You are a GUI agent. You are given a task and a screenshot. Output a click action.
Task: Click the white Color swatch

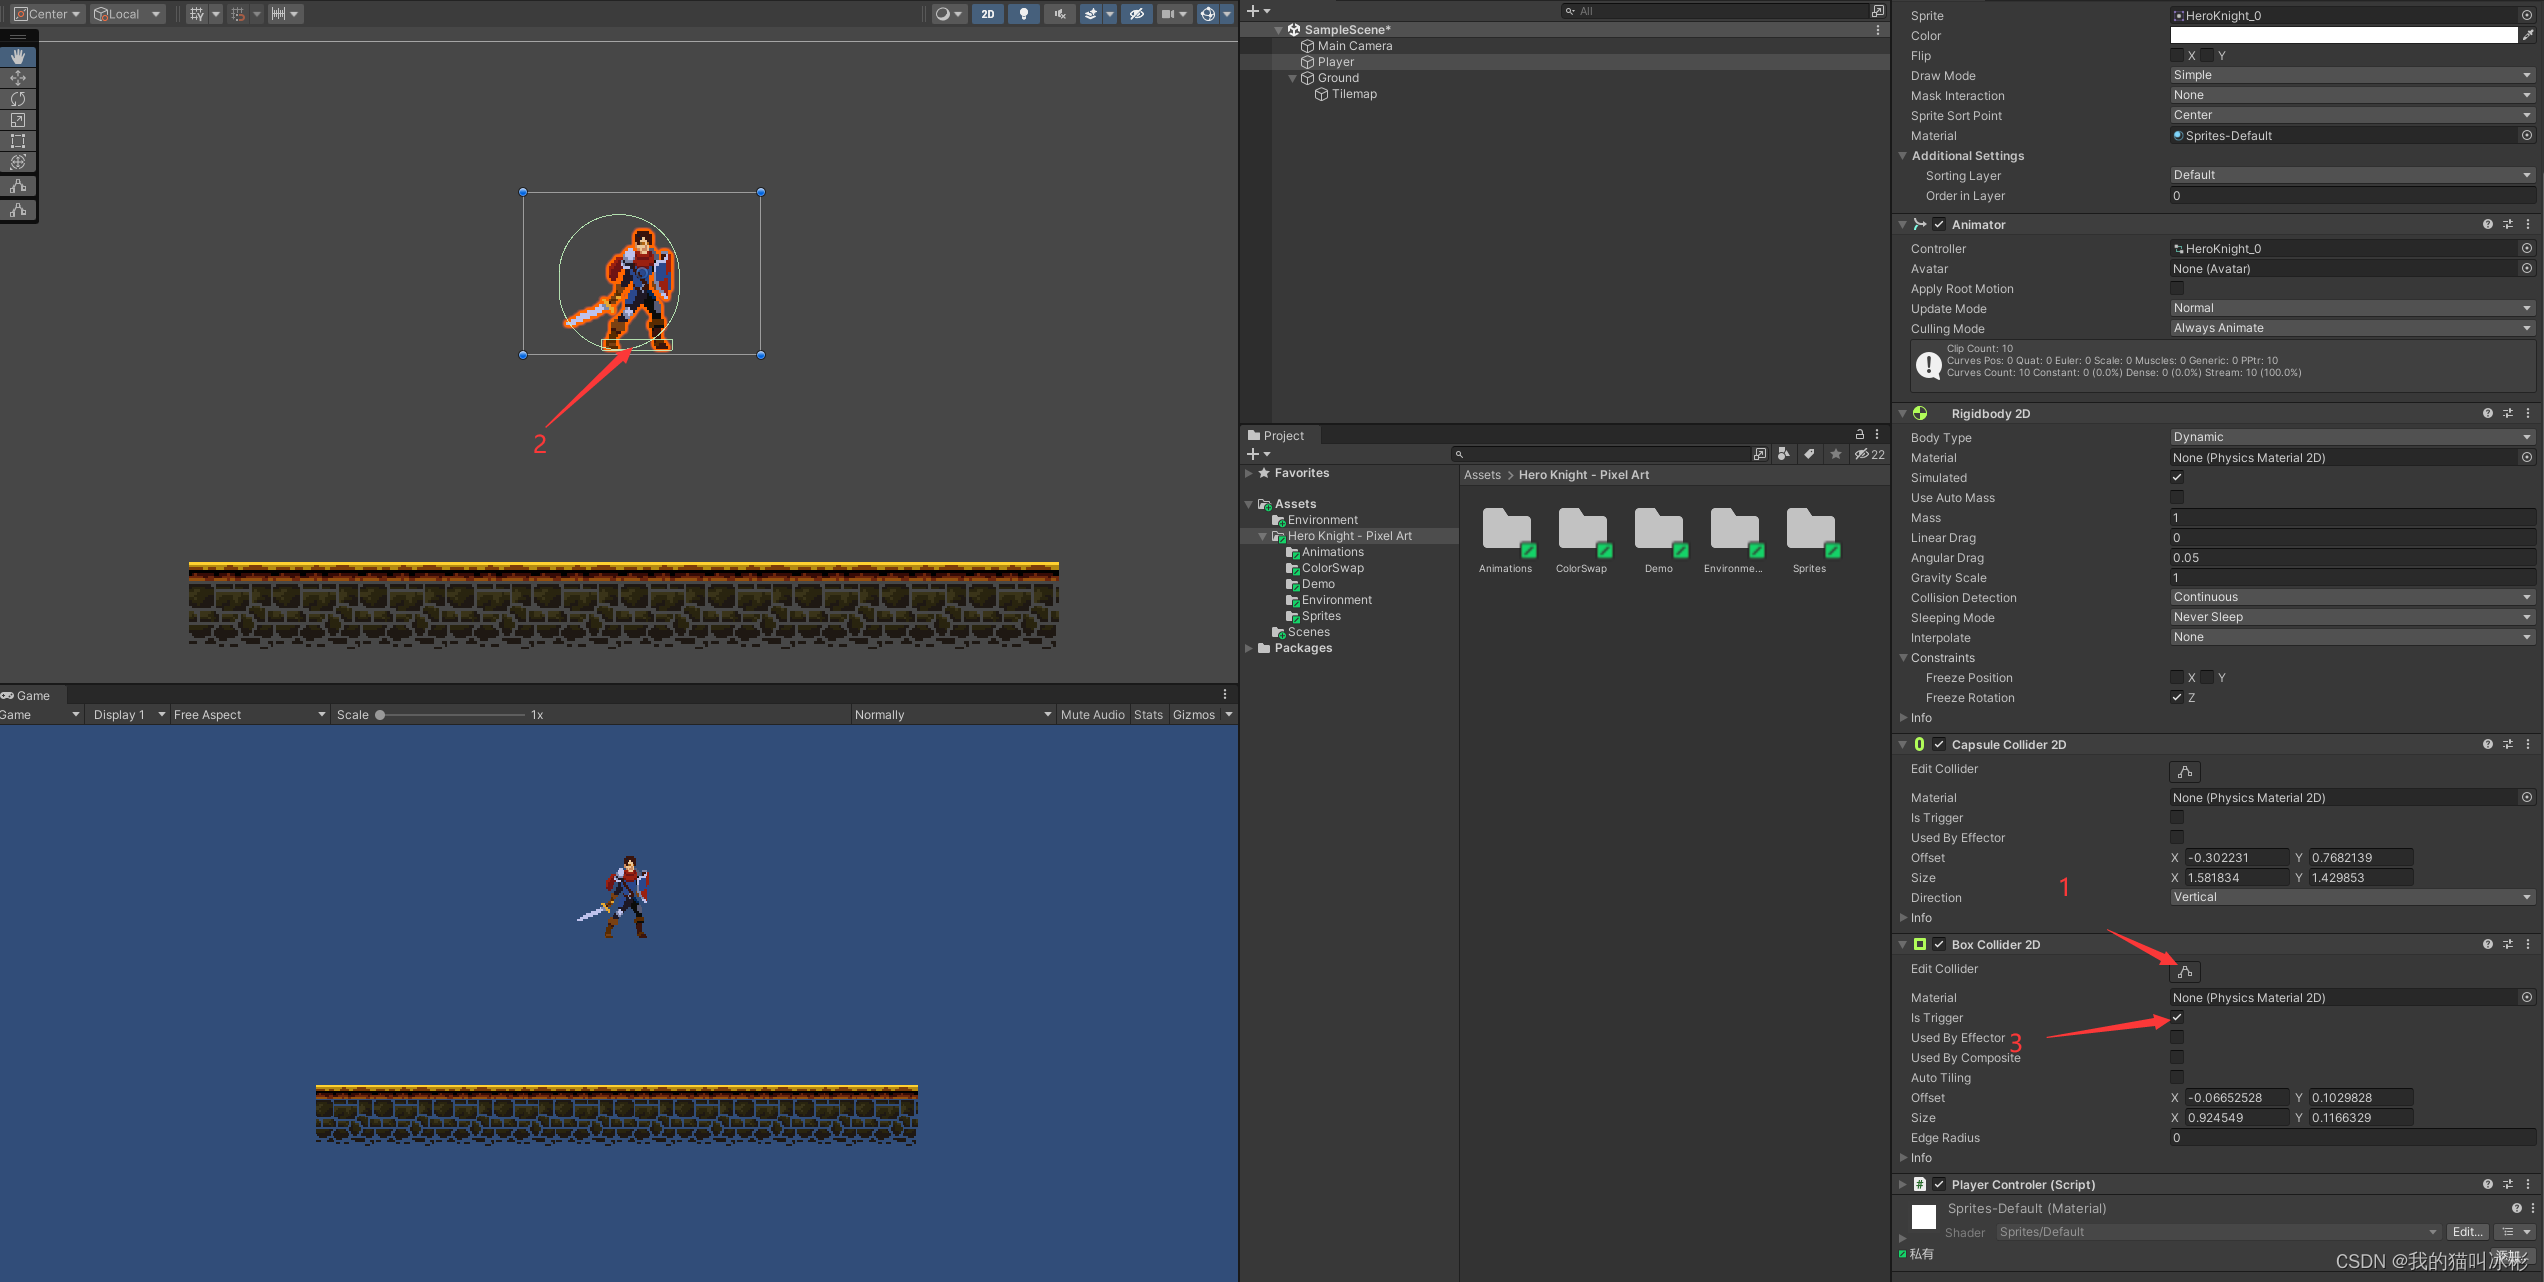coord(2343,35)
